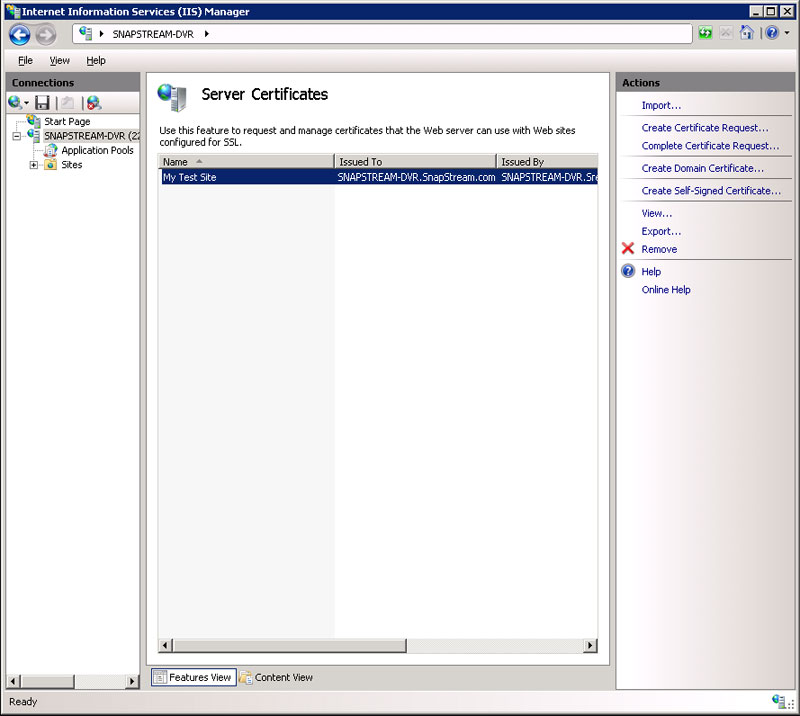Maximize the IIS Manager window
This screenshot has height=716, width=800.
pos(771,11)
